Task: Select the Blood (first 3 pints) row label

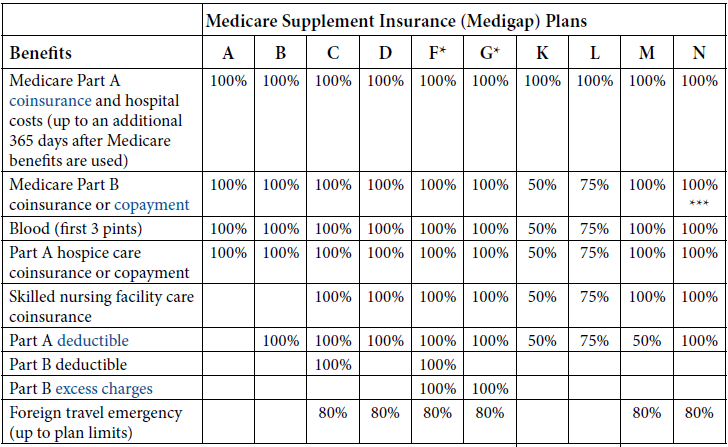Action: click(x=76, y=229)
